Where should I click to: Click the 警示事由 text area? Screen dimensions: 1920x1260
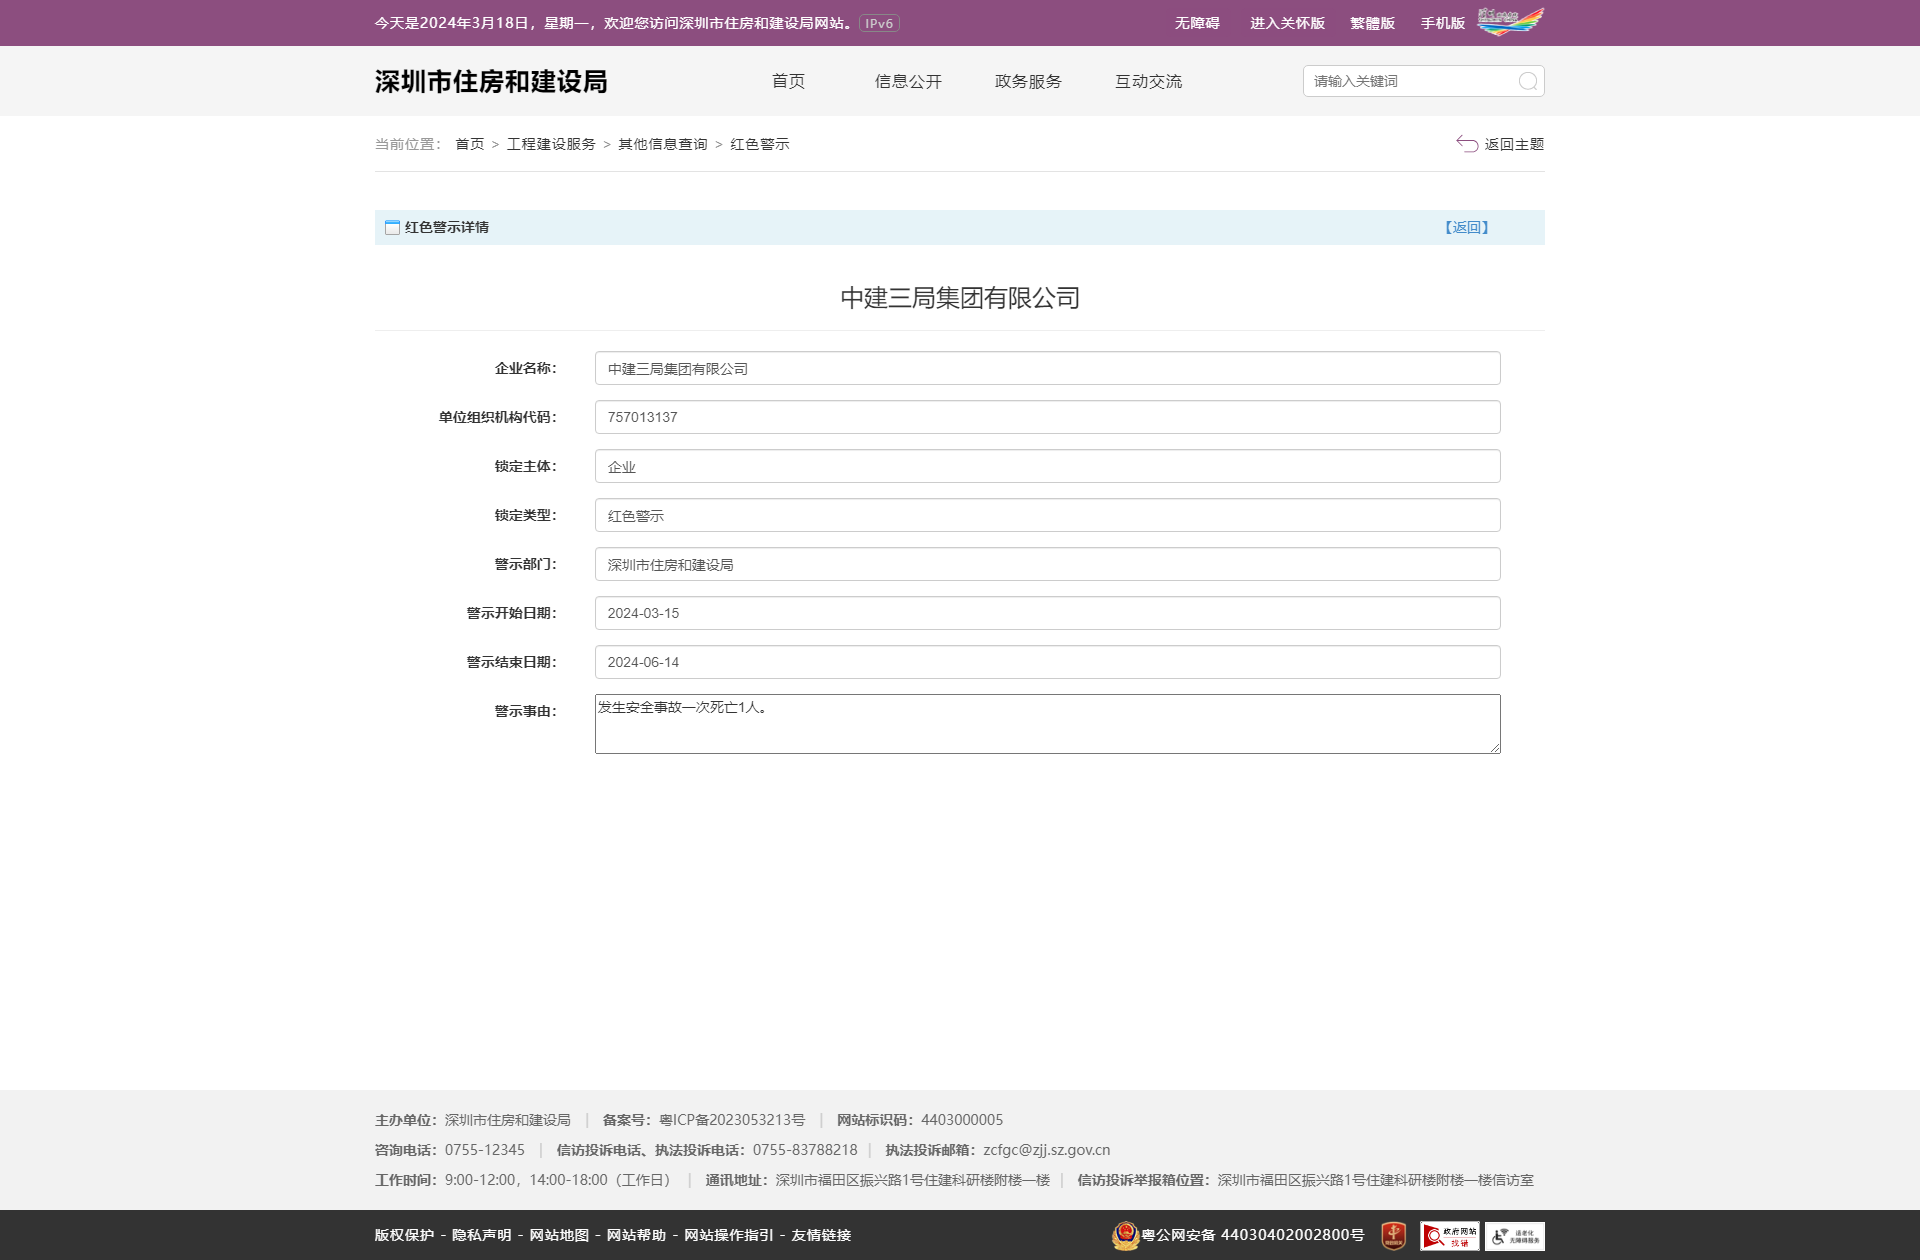[1046, 723]
